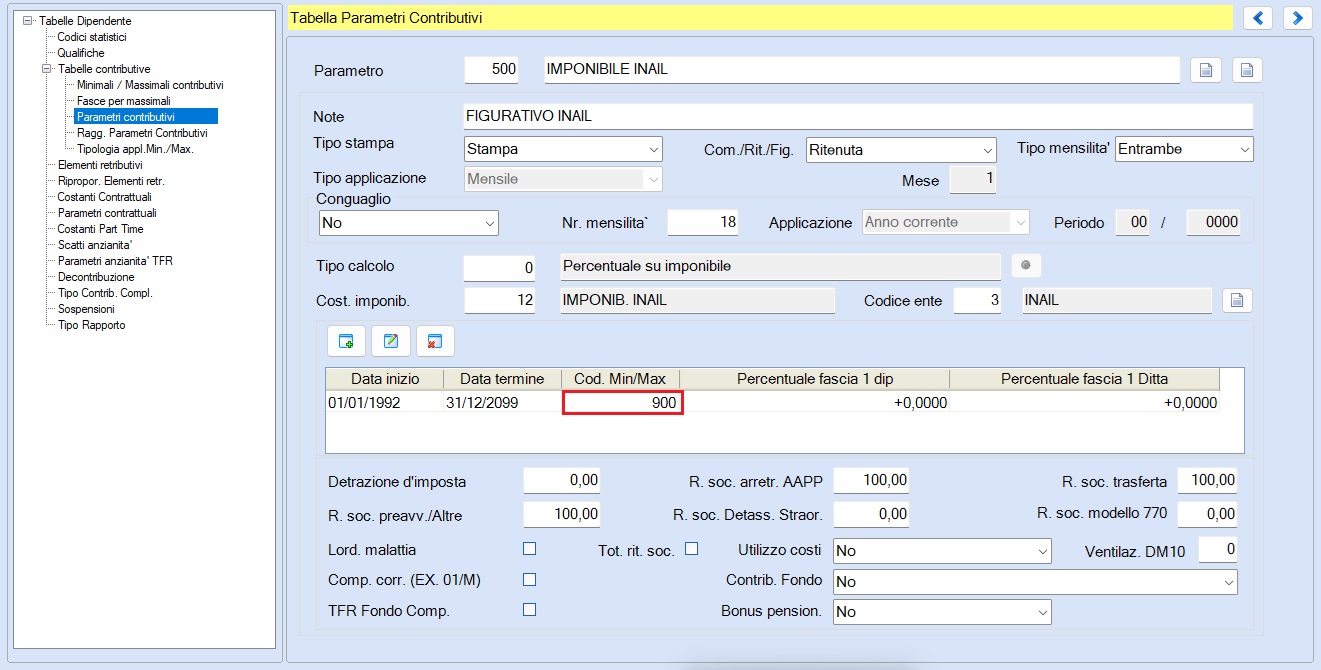Click Data inizio column header

click(x=384, y=379)
